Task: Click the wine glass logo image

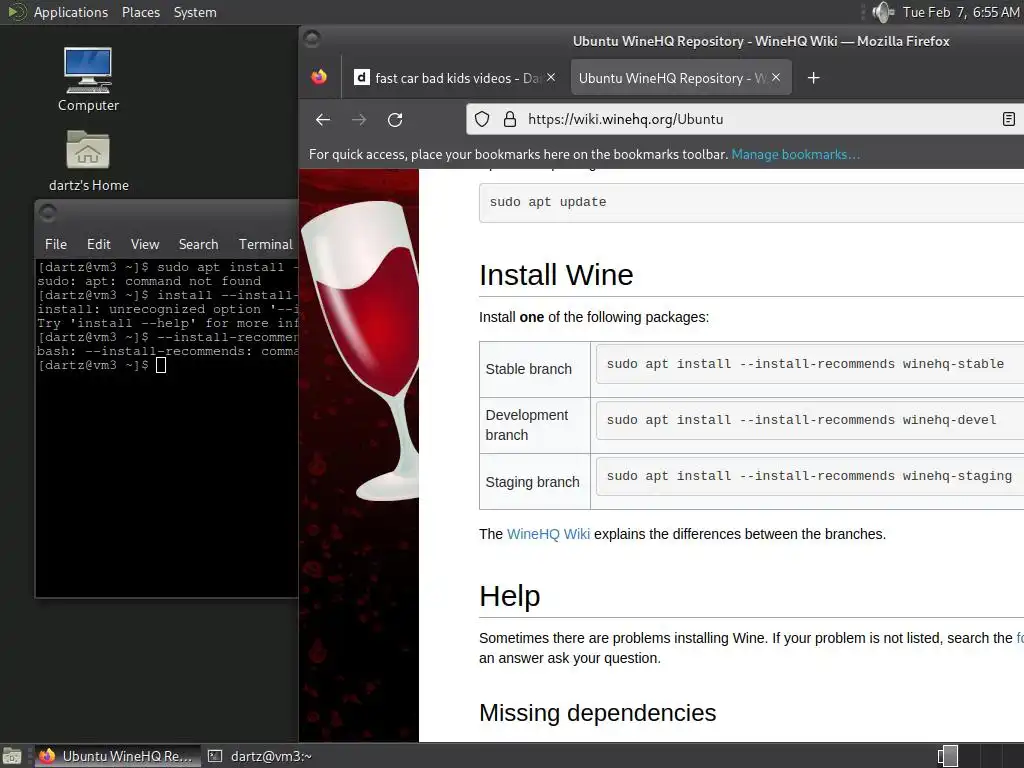Action: coord(359,349)
